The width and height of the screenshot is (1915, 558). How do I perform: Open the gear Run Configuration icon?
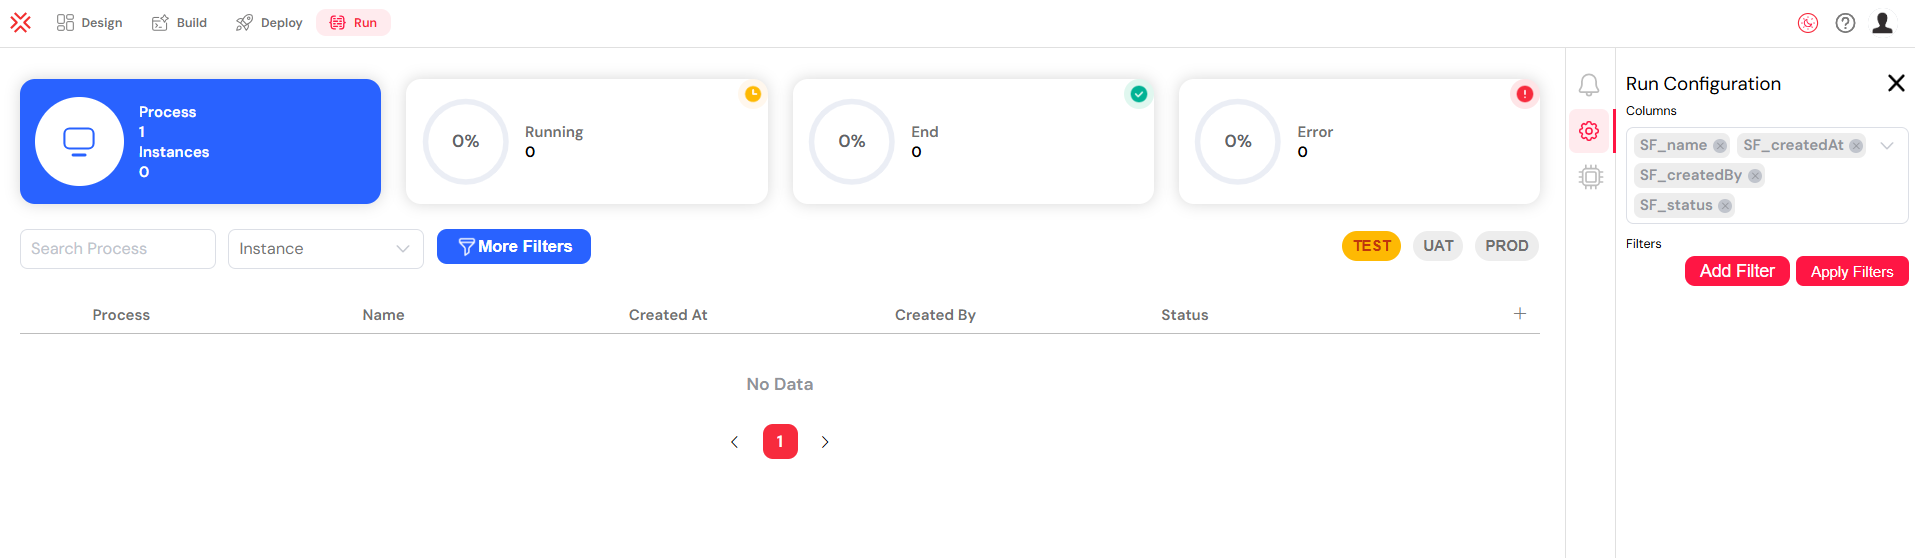tap(1589, 131)
